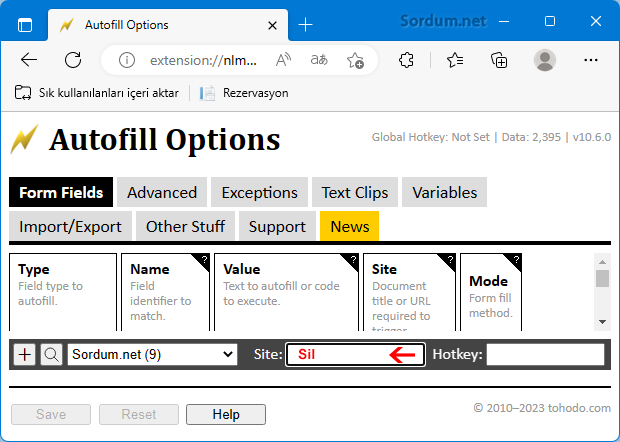The height and width of the screenshot is (442, 620).
Task: Click the 2010–2023 tohodo.com copyright text
Action: click(x=542, y=408)
